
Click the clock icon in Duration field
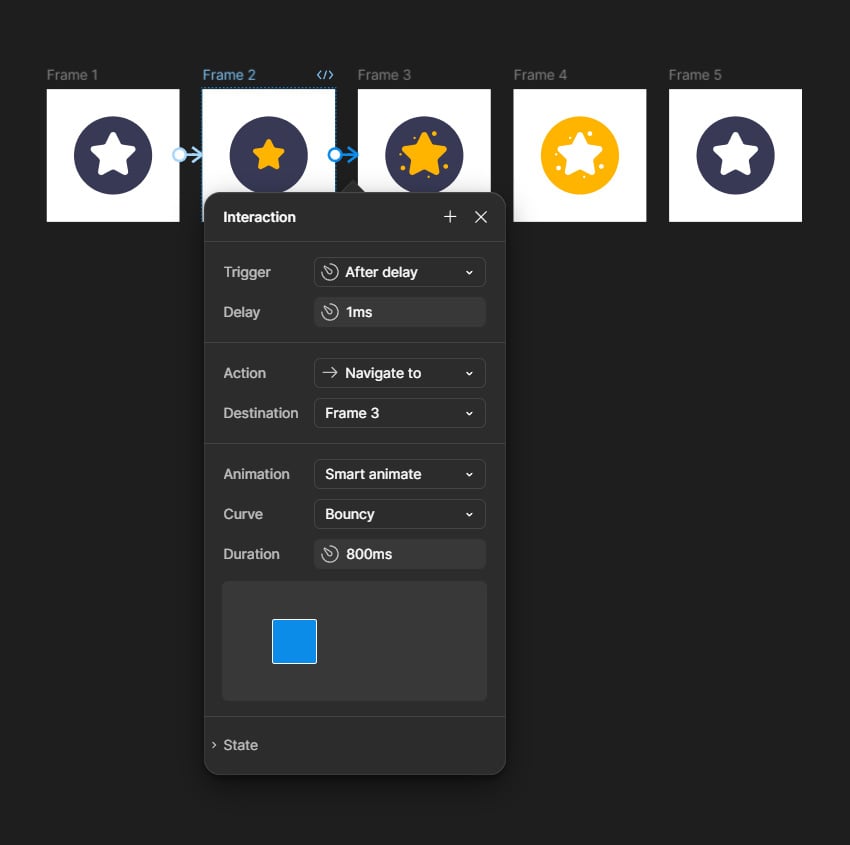[x=330, y=554]
